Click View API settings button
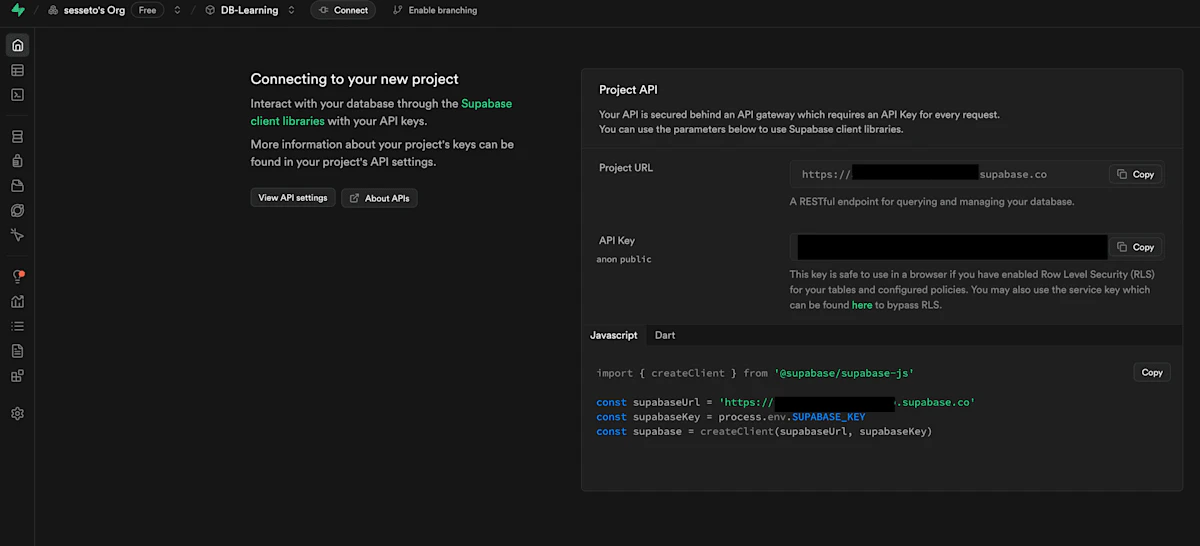 pos(293,198)
